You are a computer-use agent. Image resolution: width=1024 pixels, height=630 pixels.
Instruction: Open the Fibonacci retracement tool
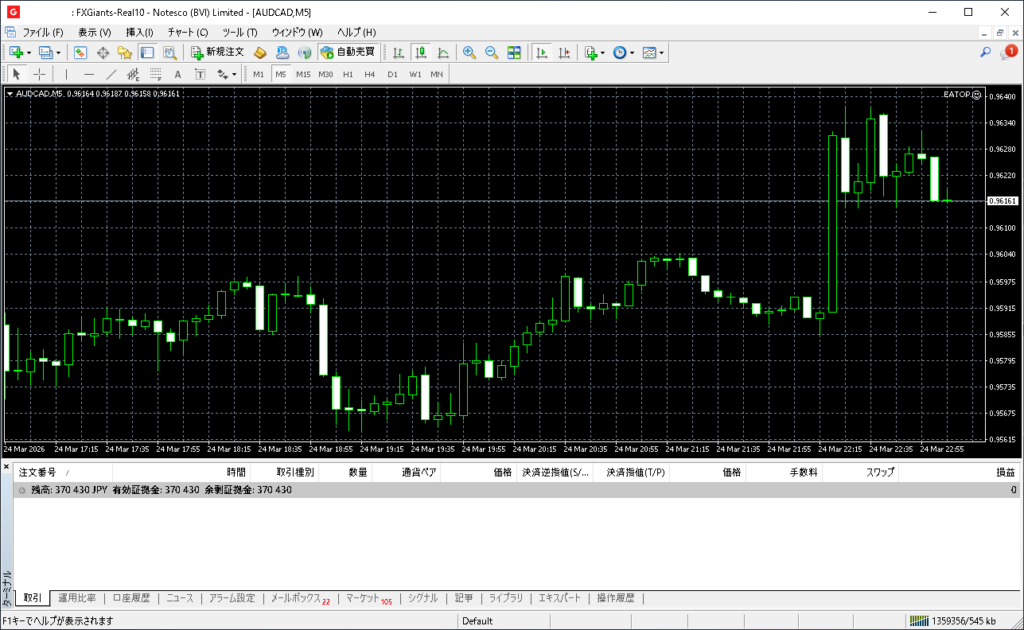coord(155,74)
